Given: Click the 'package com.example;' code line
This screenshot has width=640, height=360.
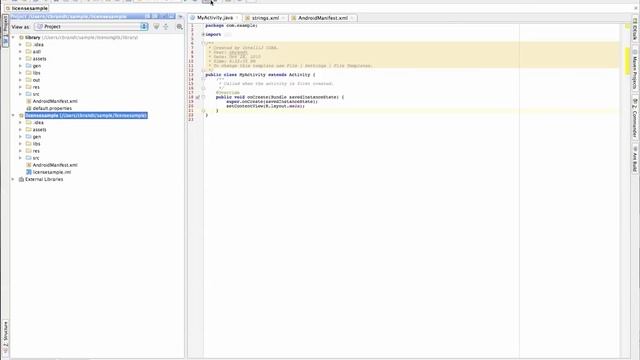Looking at the screenshot, I should pyautogui.click(x=231, y=26).
